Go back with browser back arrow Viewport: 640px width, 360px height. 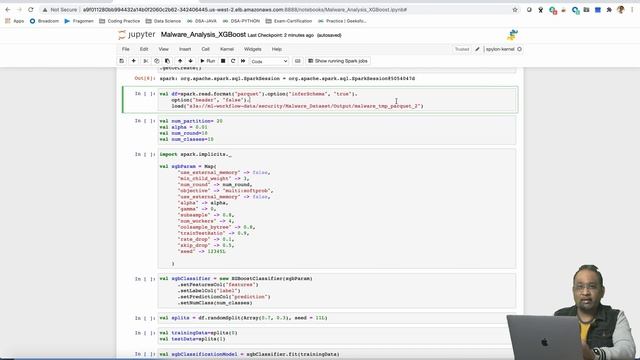point(8,9)
